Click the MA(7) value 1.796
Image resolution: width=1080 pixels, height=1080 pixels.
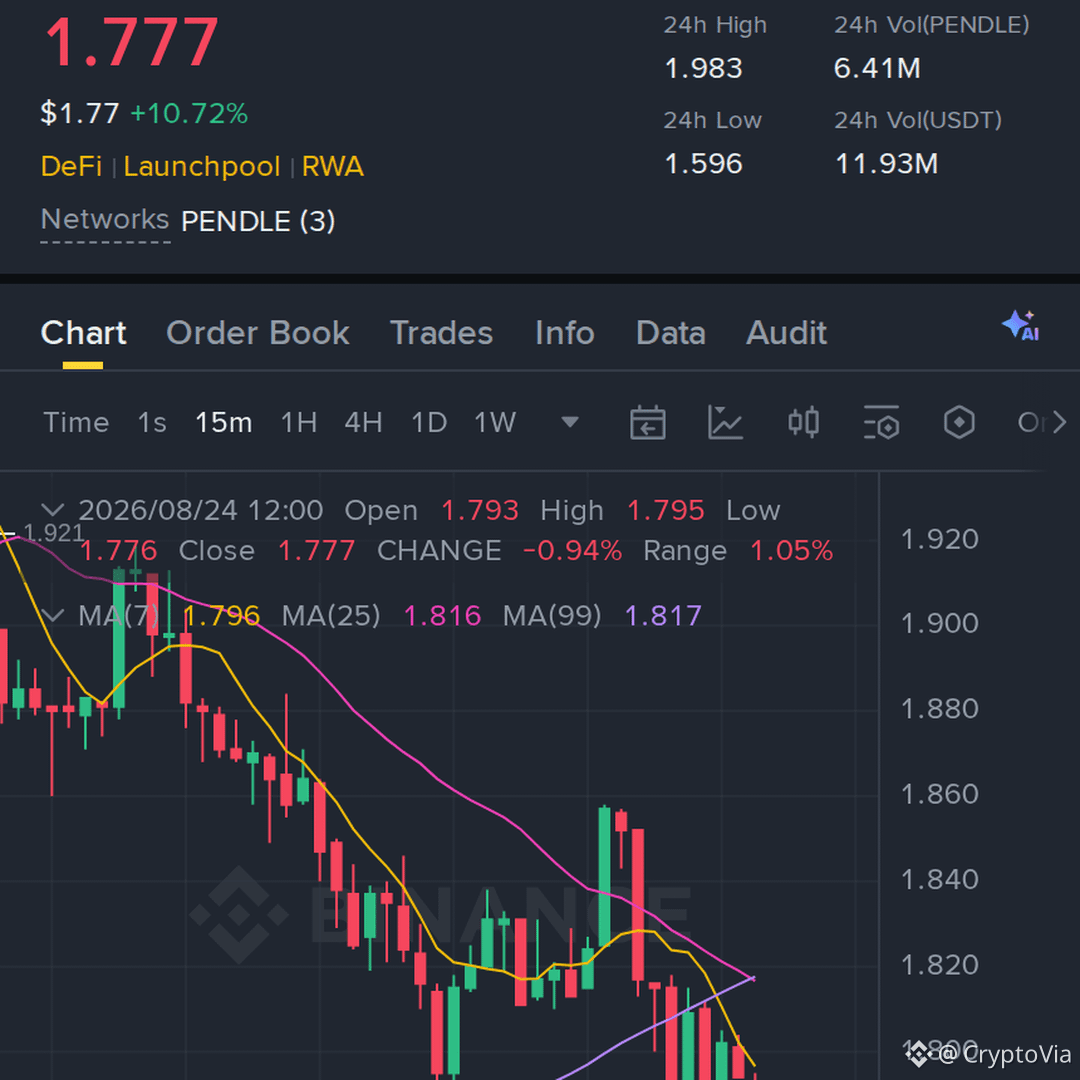222,616
